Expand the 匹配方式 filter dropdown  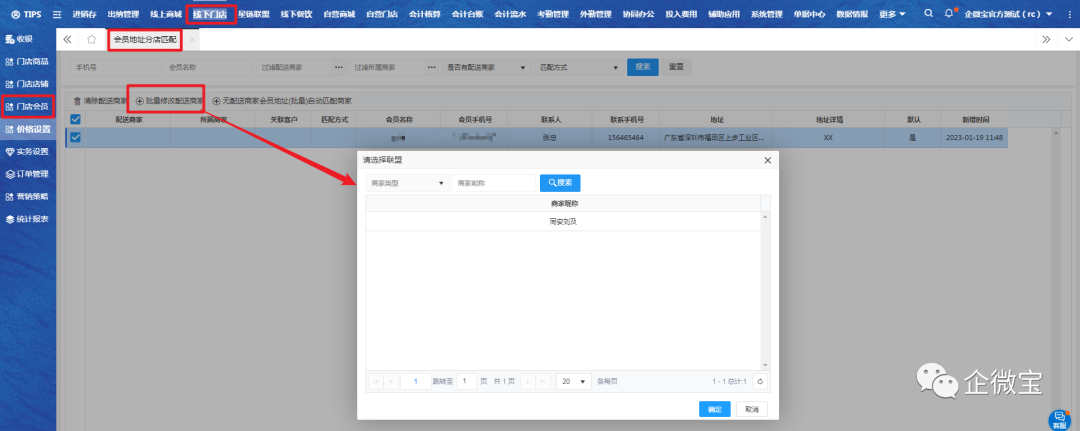coord(578,67)
